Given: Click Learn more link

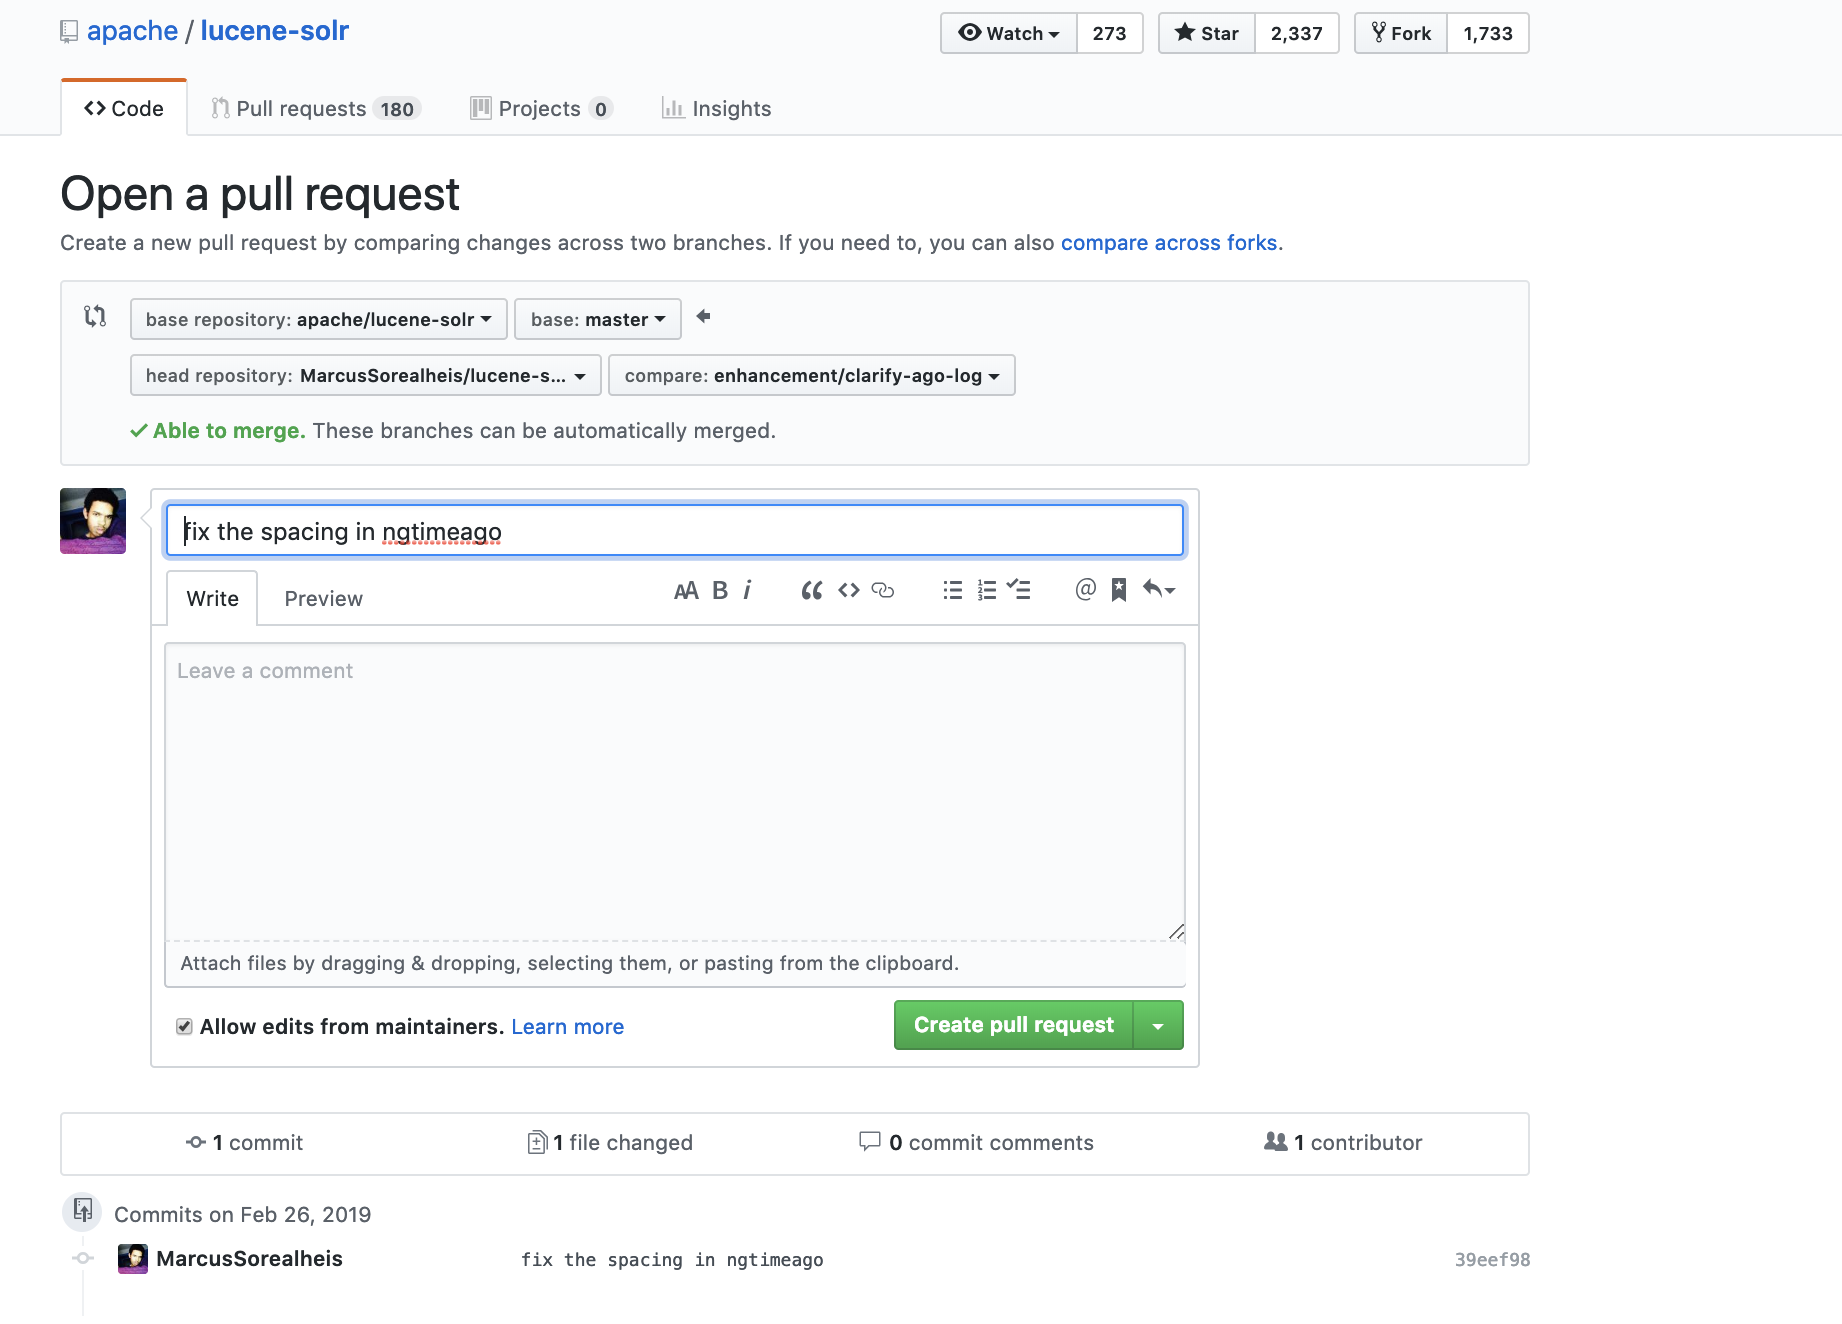Looking at the screenshot, I should 567,1027.
